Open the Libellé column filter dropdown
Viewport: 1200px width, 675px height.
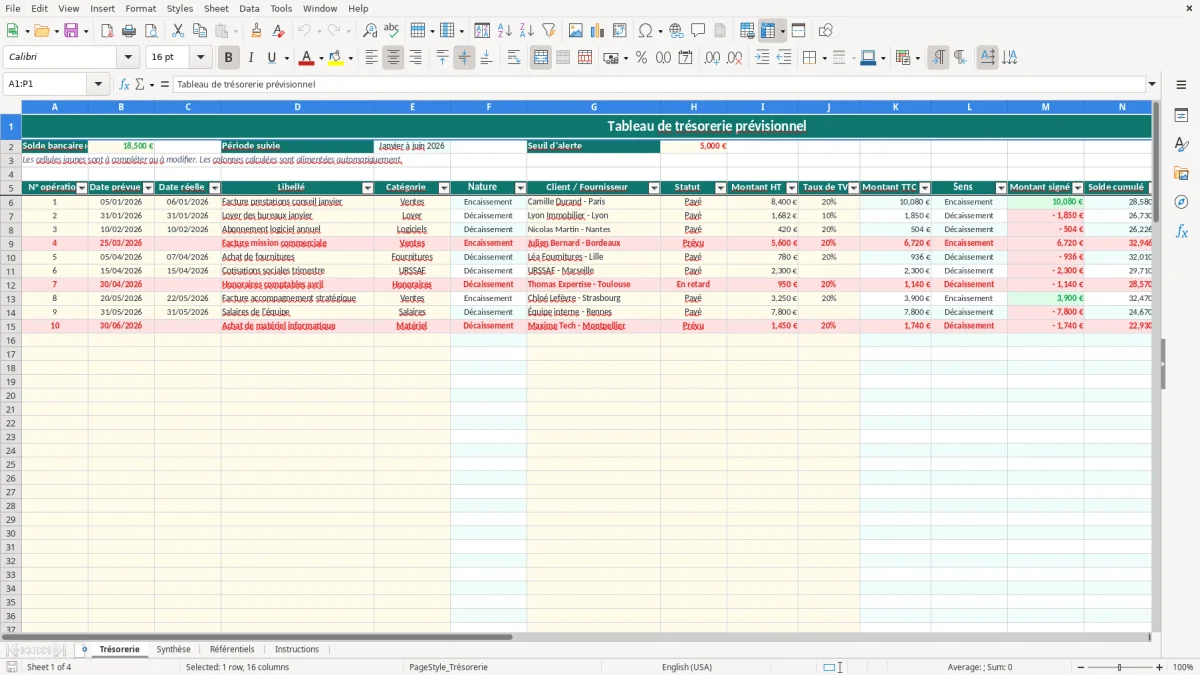(367, 188)
